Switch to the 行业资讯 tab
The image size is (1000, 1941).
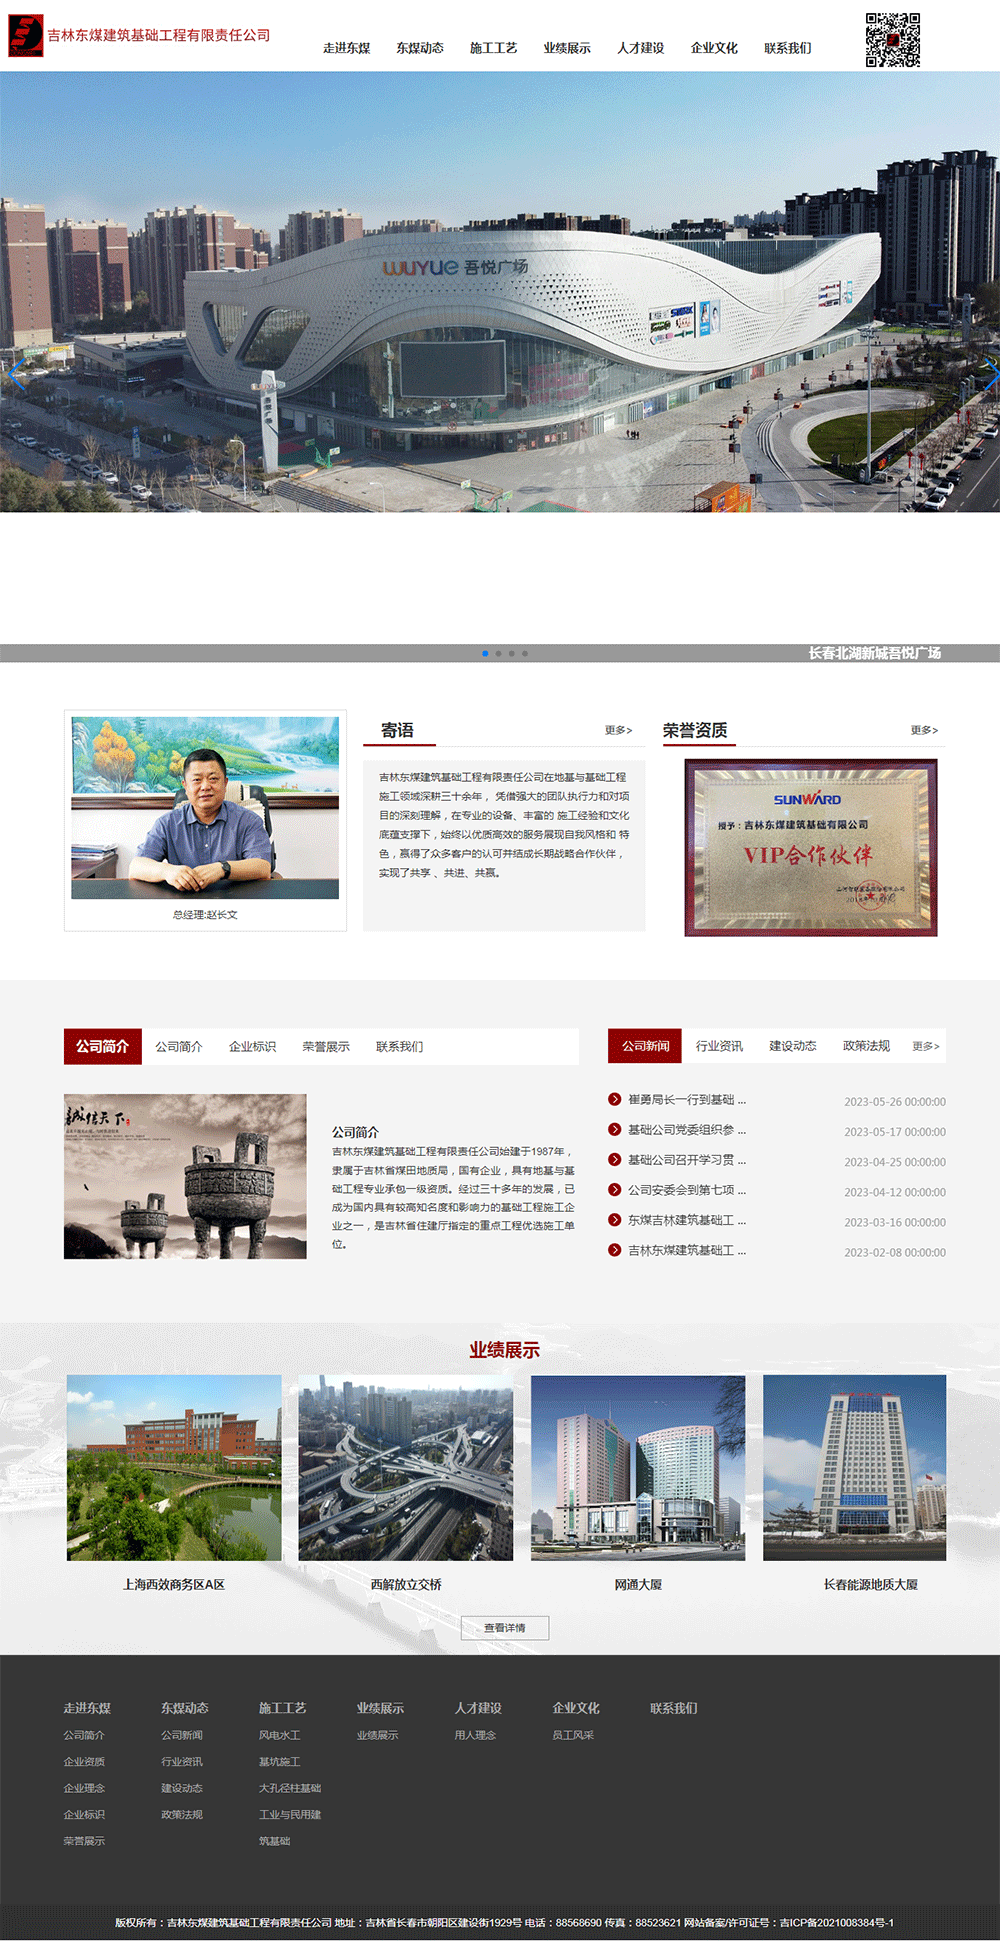click(x=719, y=1046)
